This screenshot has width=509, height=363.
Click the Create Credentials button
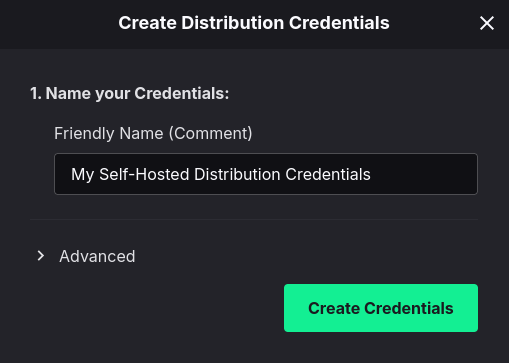(x=381, y=308)
